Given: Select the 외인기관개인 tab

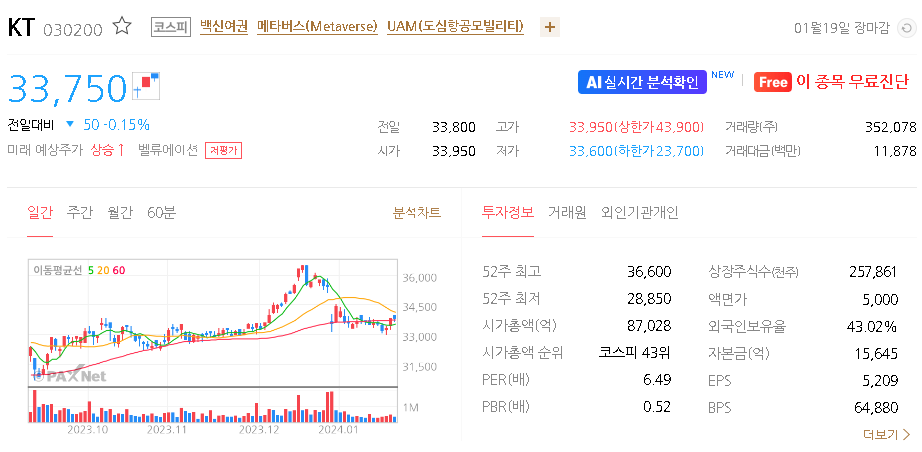Looking at the screenshot, I should coord(640,213).
